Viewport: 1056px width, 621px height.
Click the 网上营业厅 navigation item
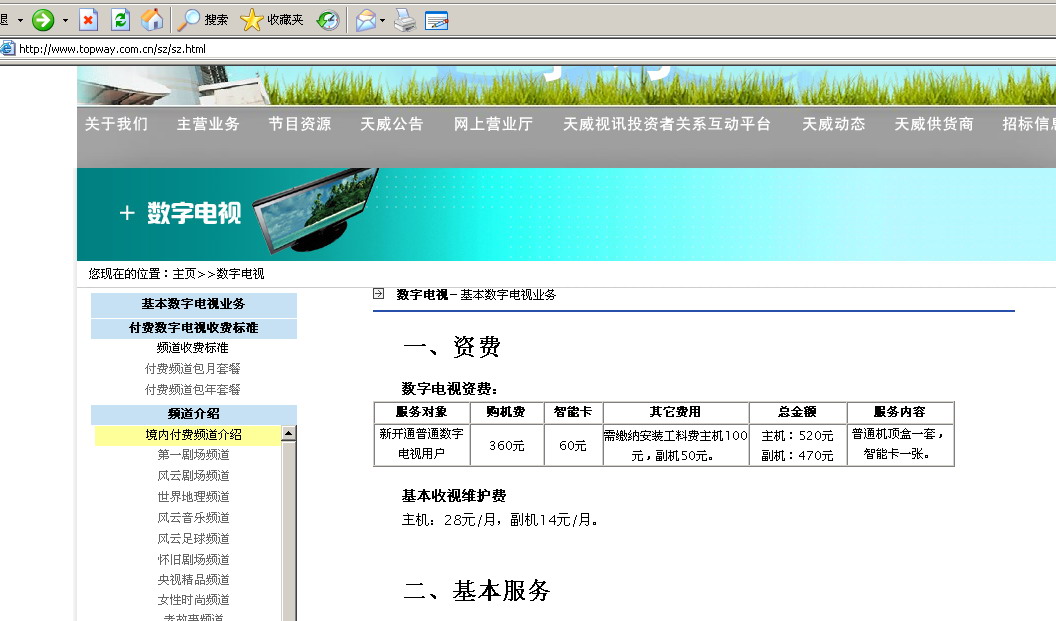point(493,124)
